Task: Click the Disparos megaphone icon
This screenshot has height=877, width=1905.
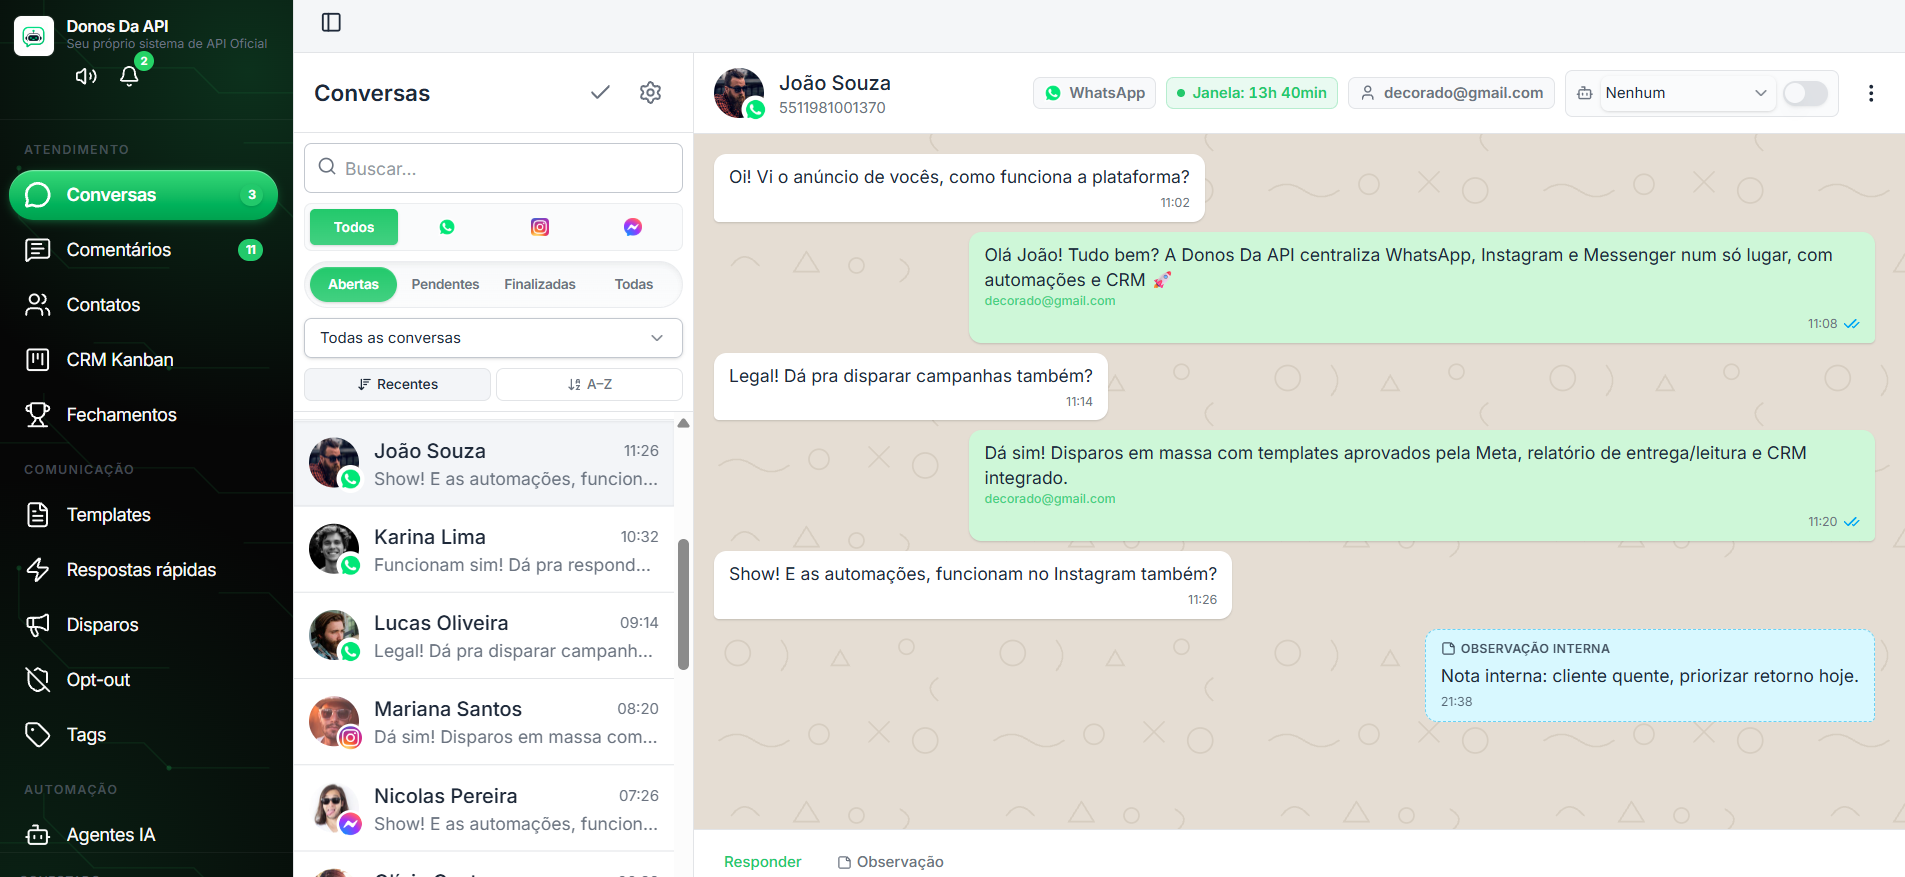Action: (38, 625)
